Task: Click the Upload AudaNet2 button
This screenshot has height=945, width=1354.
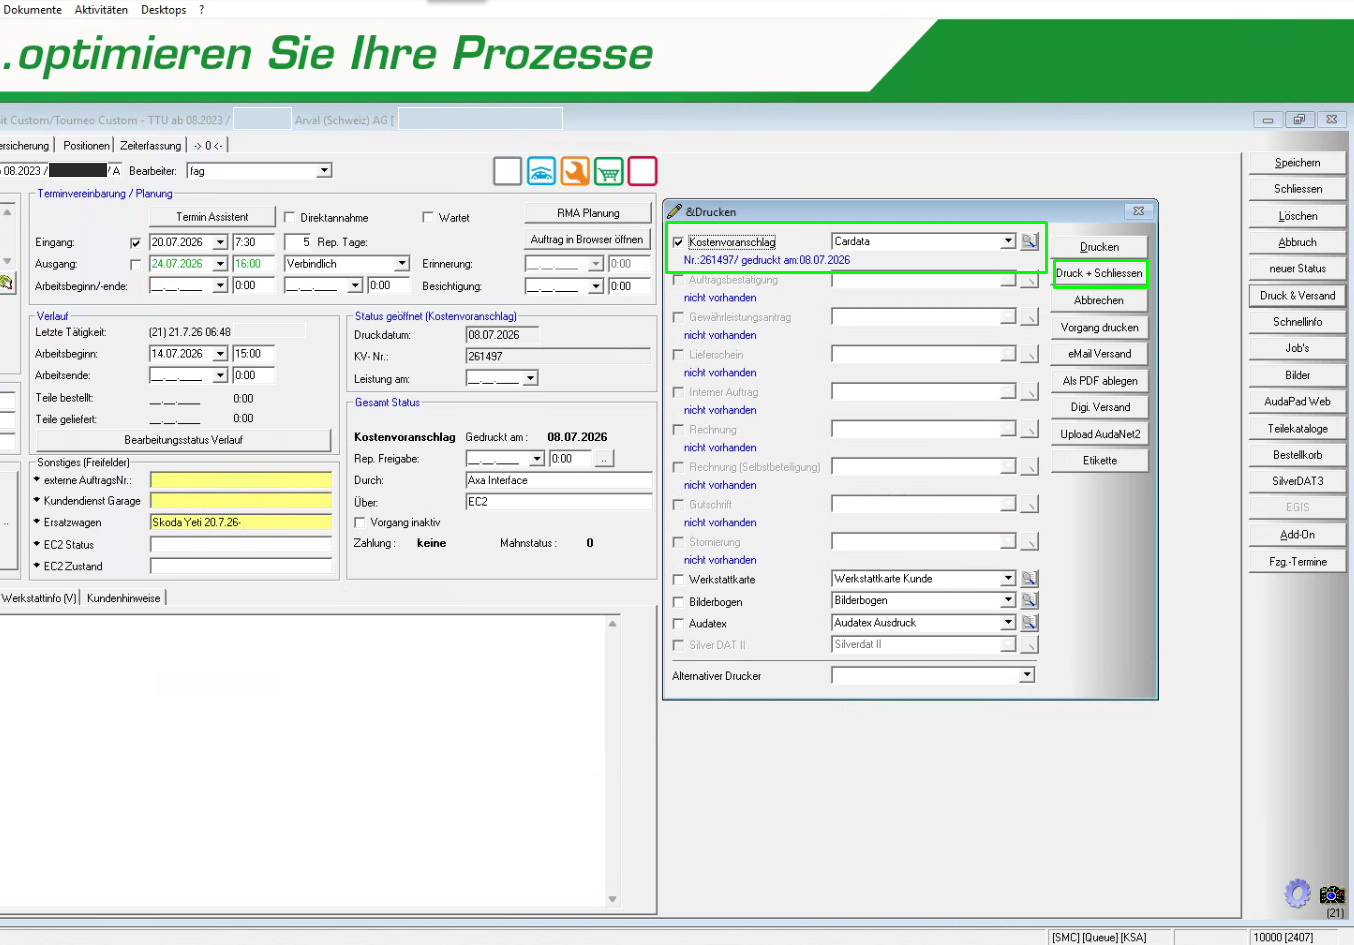Action: coord(1099,434)
